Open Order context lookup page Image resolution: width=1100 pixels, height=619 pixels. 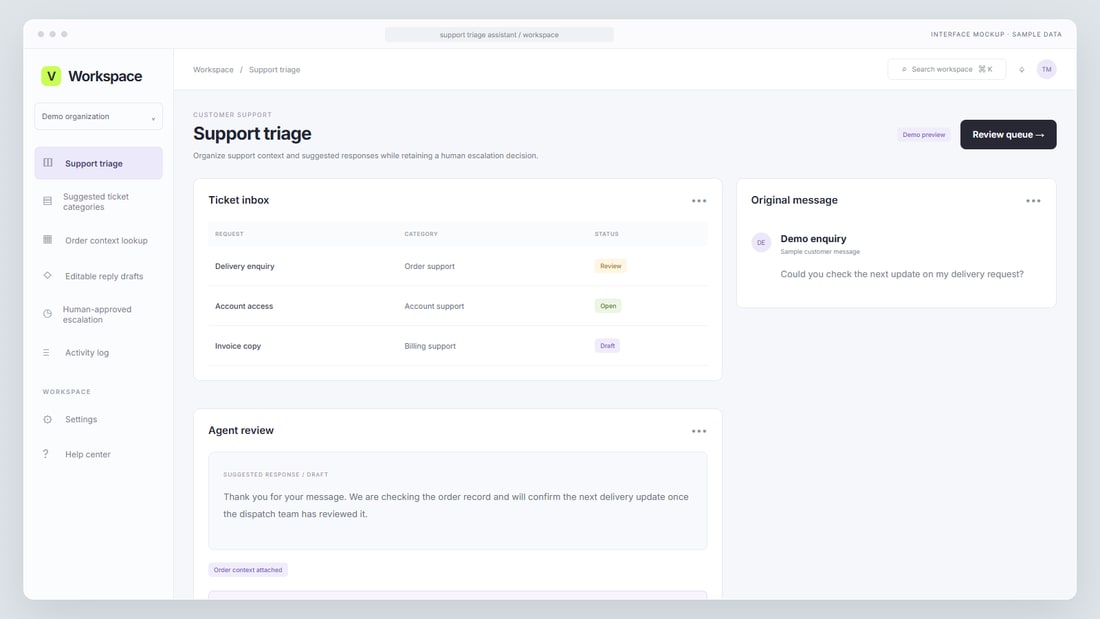98,240
